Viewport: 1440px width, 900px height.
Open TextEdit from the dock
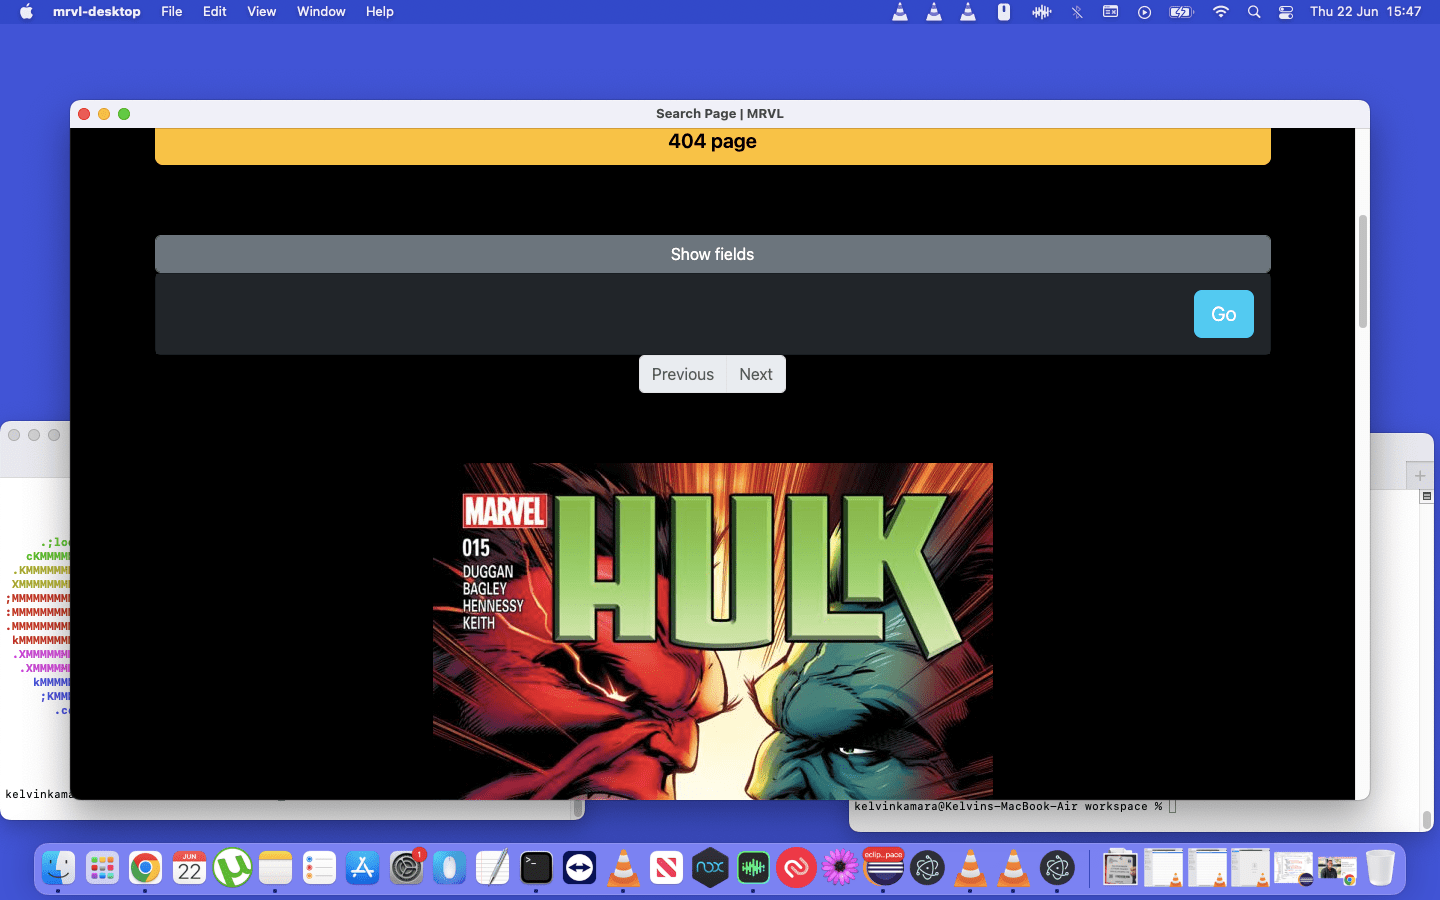pyautogui.click(x=492, y=868)
